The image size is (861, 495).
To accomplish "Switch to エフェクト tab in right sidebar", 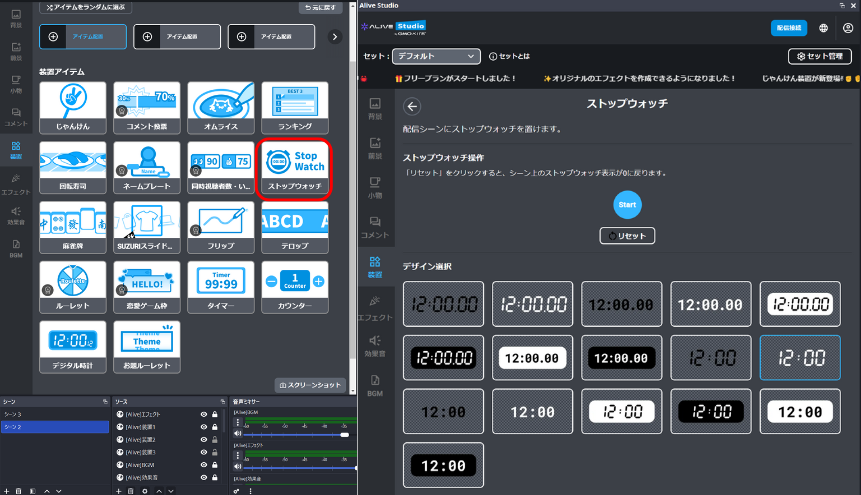I will tap(375, 305).
